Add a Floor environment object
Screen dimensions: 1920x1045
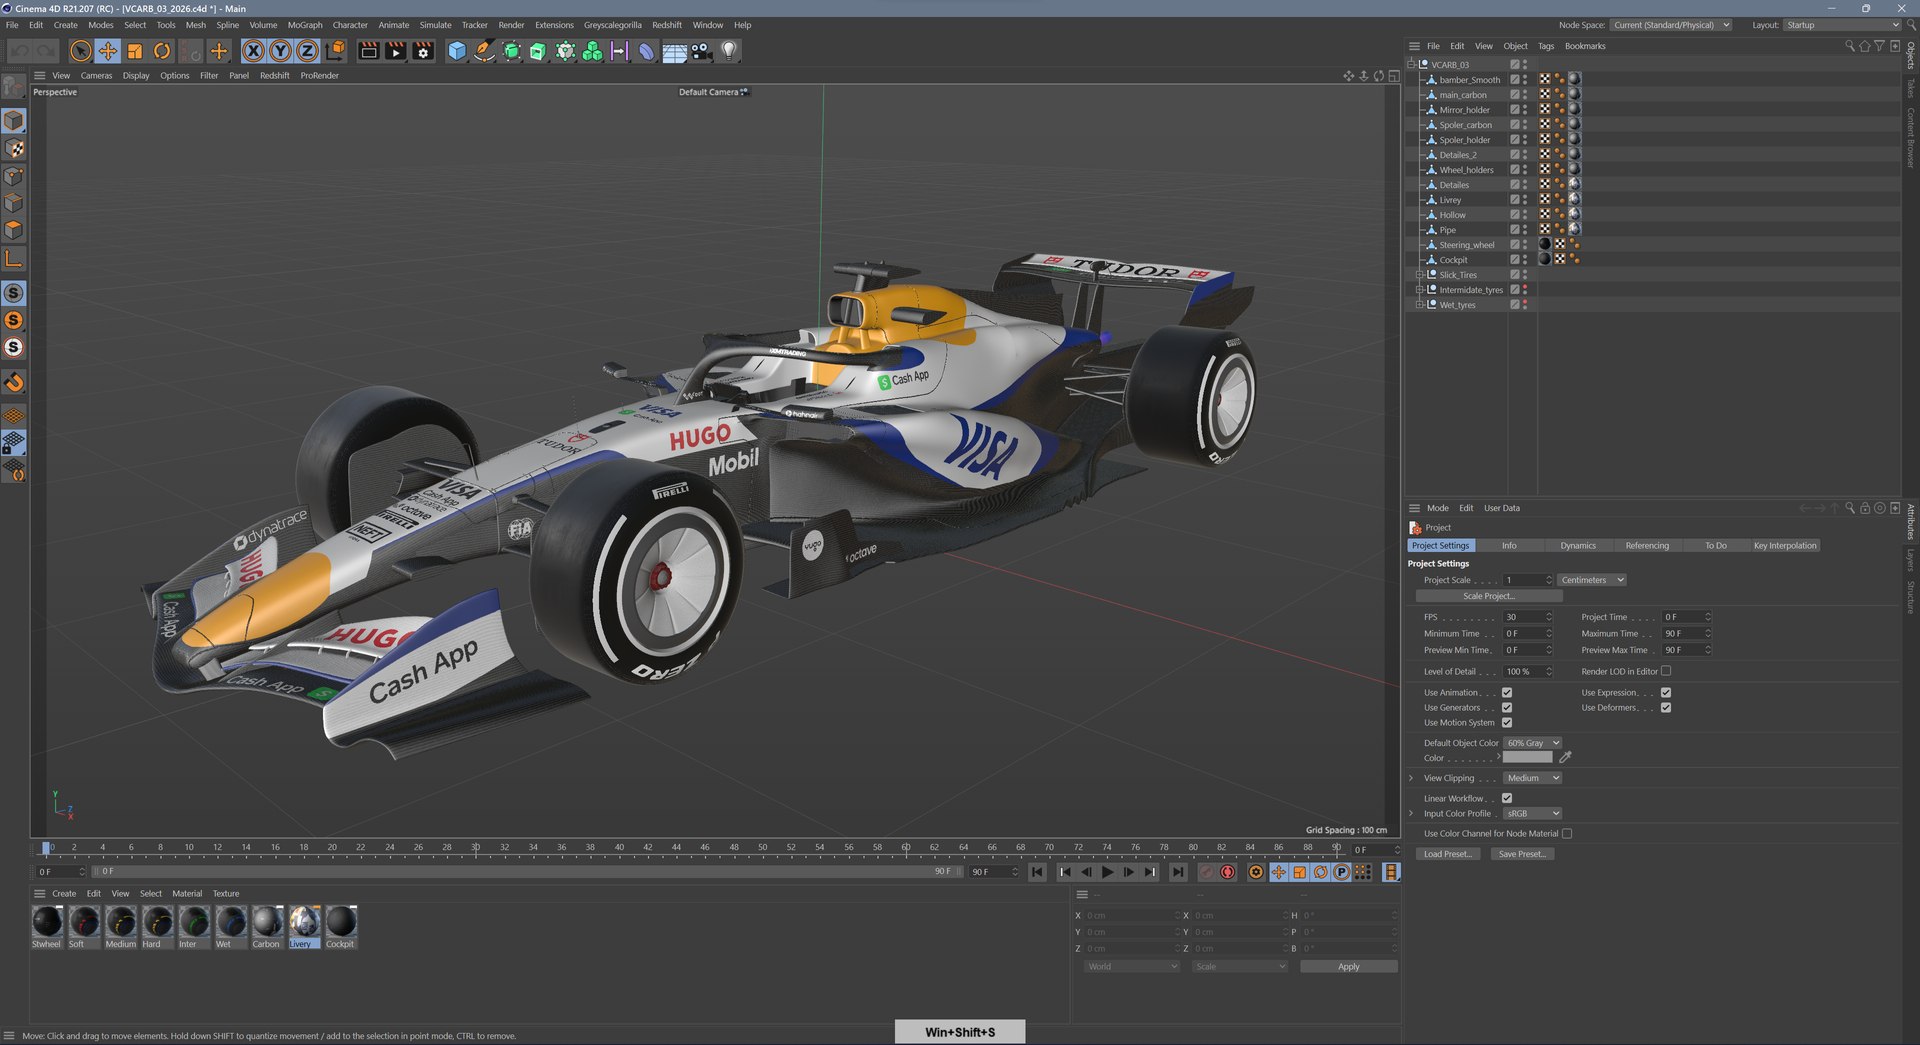(x=675, y=51)
